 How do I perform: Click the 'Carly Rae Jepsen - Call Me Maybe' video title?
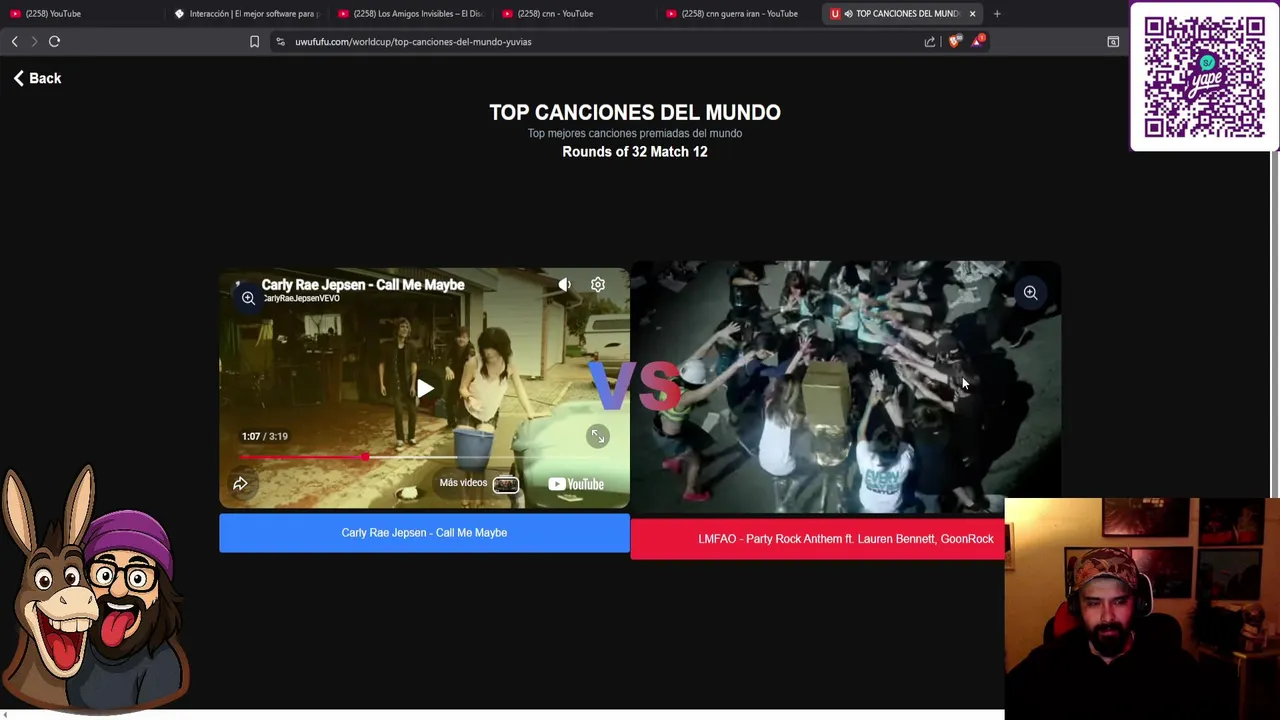363,285
